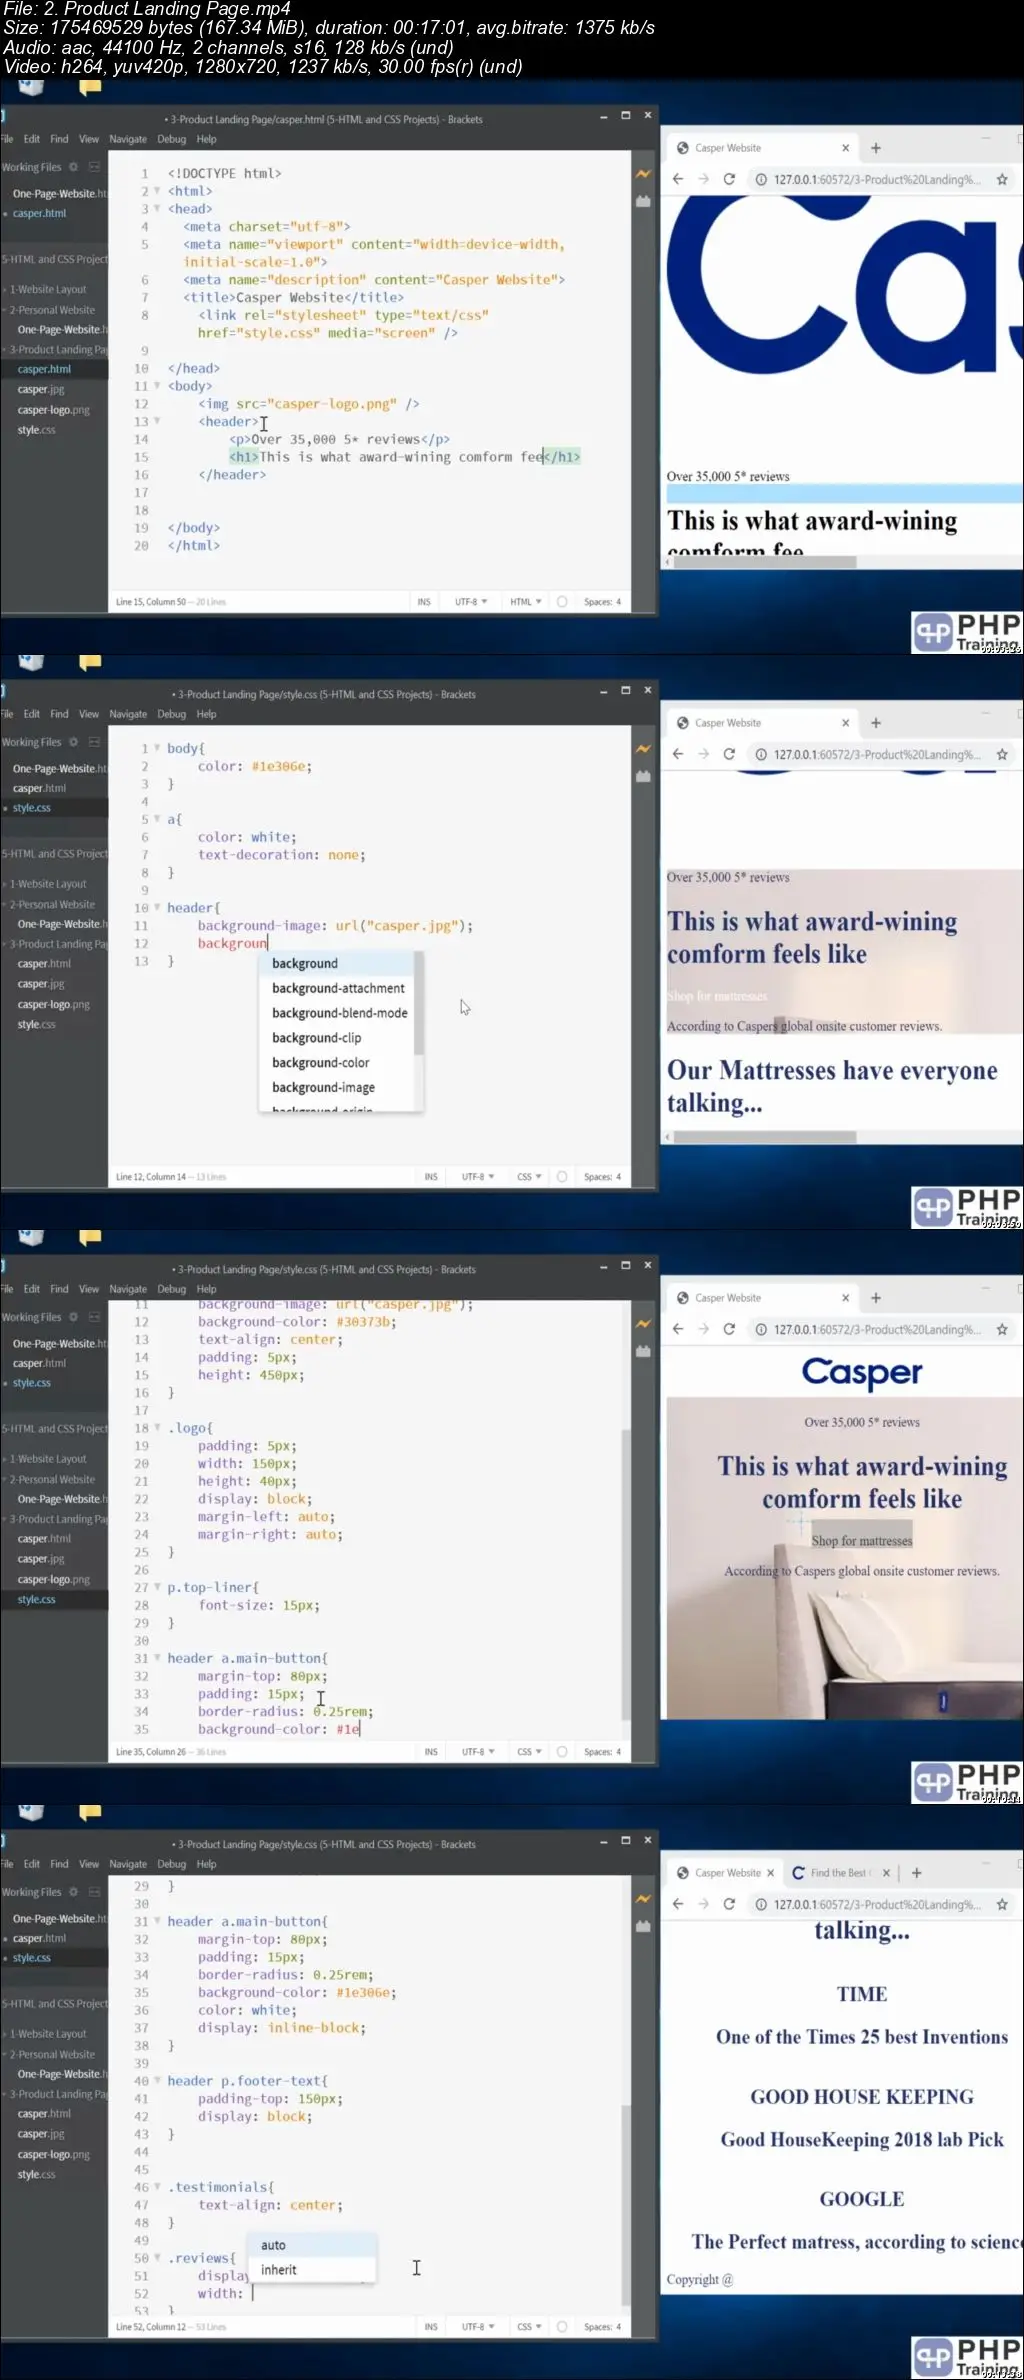The image size is (1024, 2380).
Task: Go back in browser beside casper.html editor
Action: coord(678,180)
